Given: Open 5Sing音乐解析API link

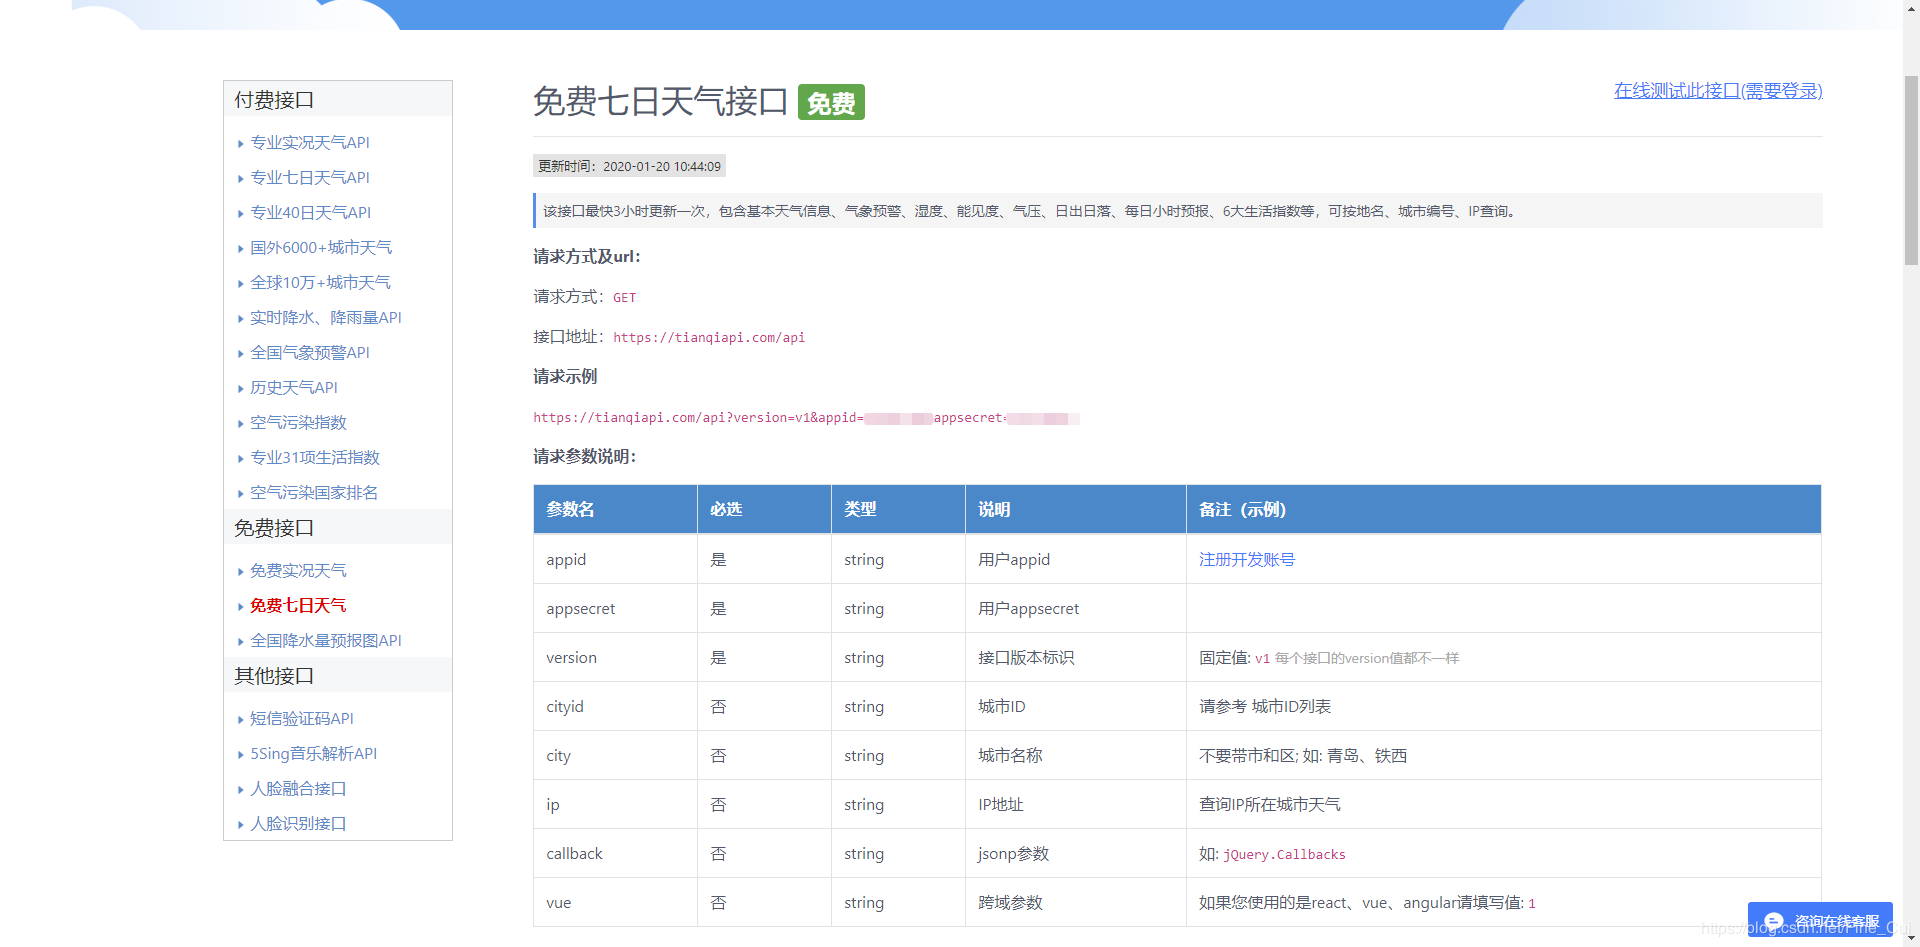Looking at the screenshot, I should point(314,754).
